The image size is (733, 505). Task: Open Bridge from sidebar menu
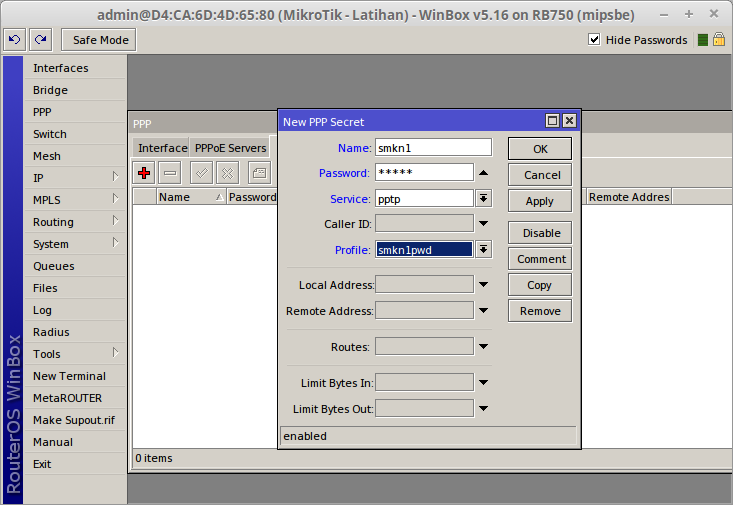[75, 90]
